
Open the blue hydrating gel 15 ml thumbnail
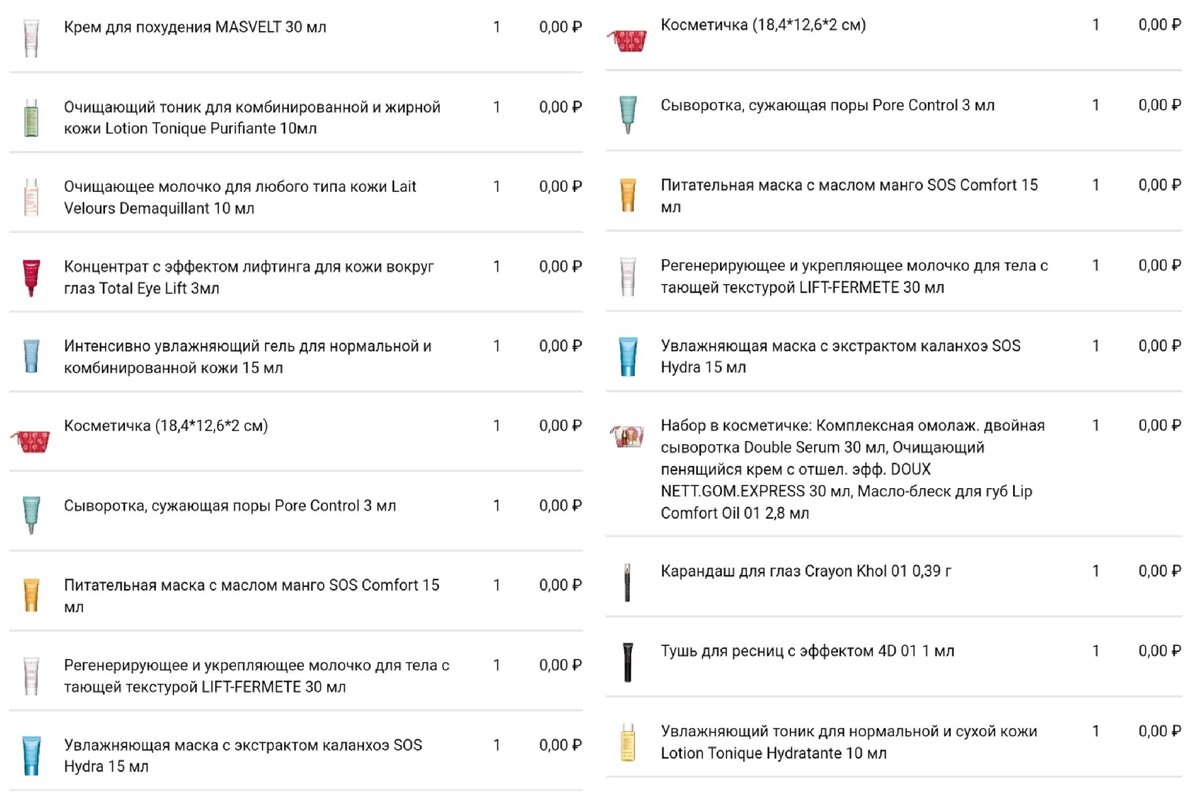tap(30, 357)
